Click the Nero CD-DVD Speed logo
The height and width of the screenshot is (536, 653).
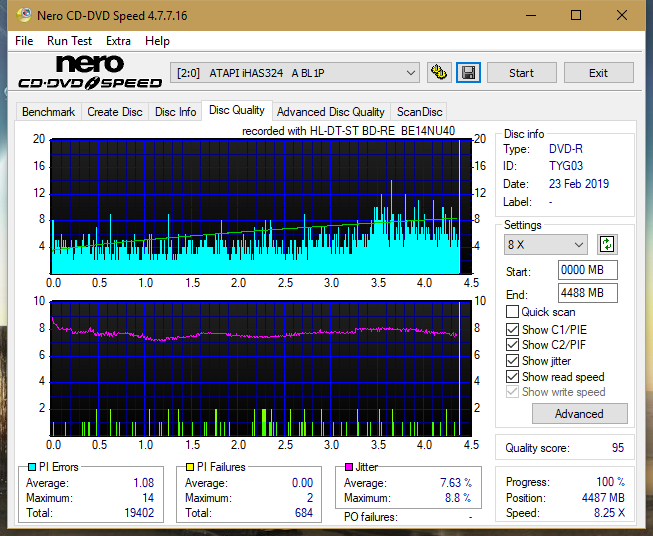tap(90, 73)
